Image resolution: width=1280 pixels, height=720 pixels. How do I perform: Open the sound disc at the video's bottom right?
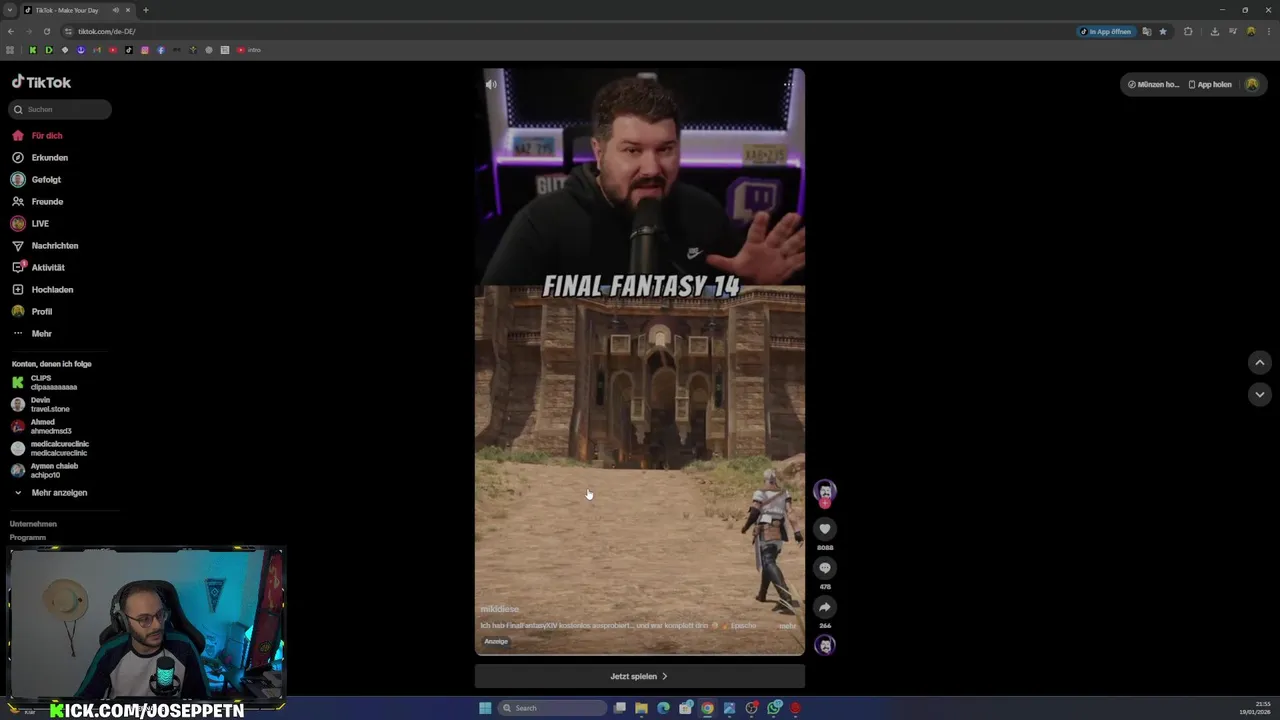tap(825, 645)
